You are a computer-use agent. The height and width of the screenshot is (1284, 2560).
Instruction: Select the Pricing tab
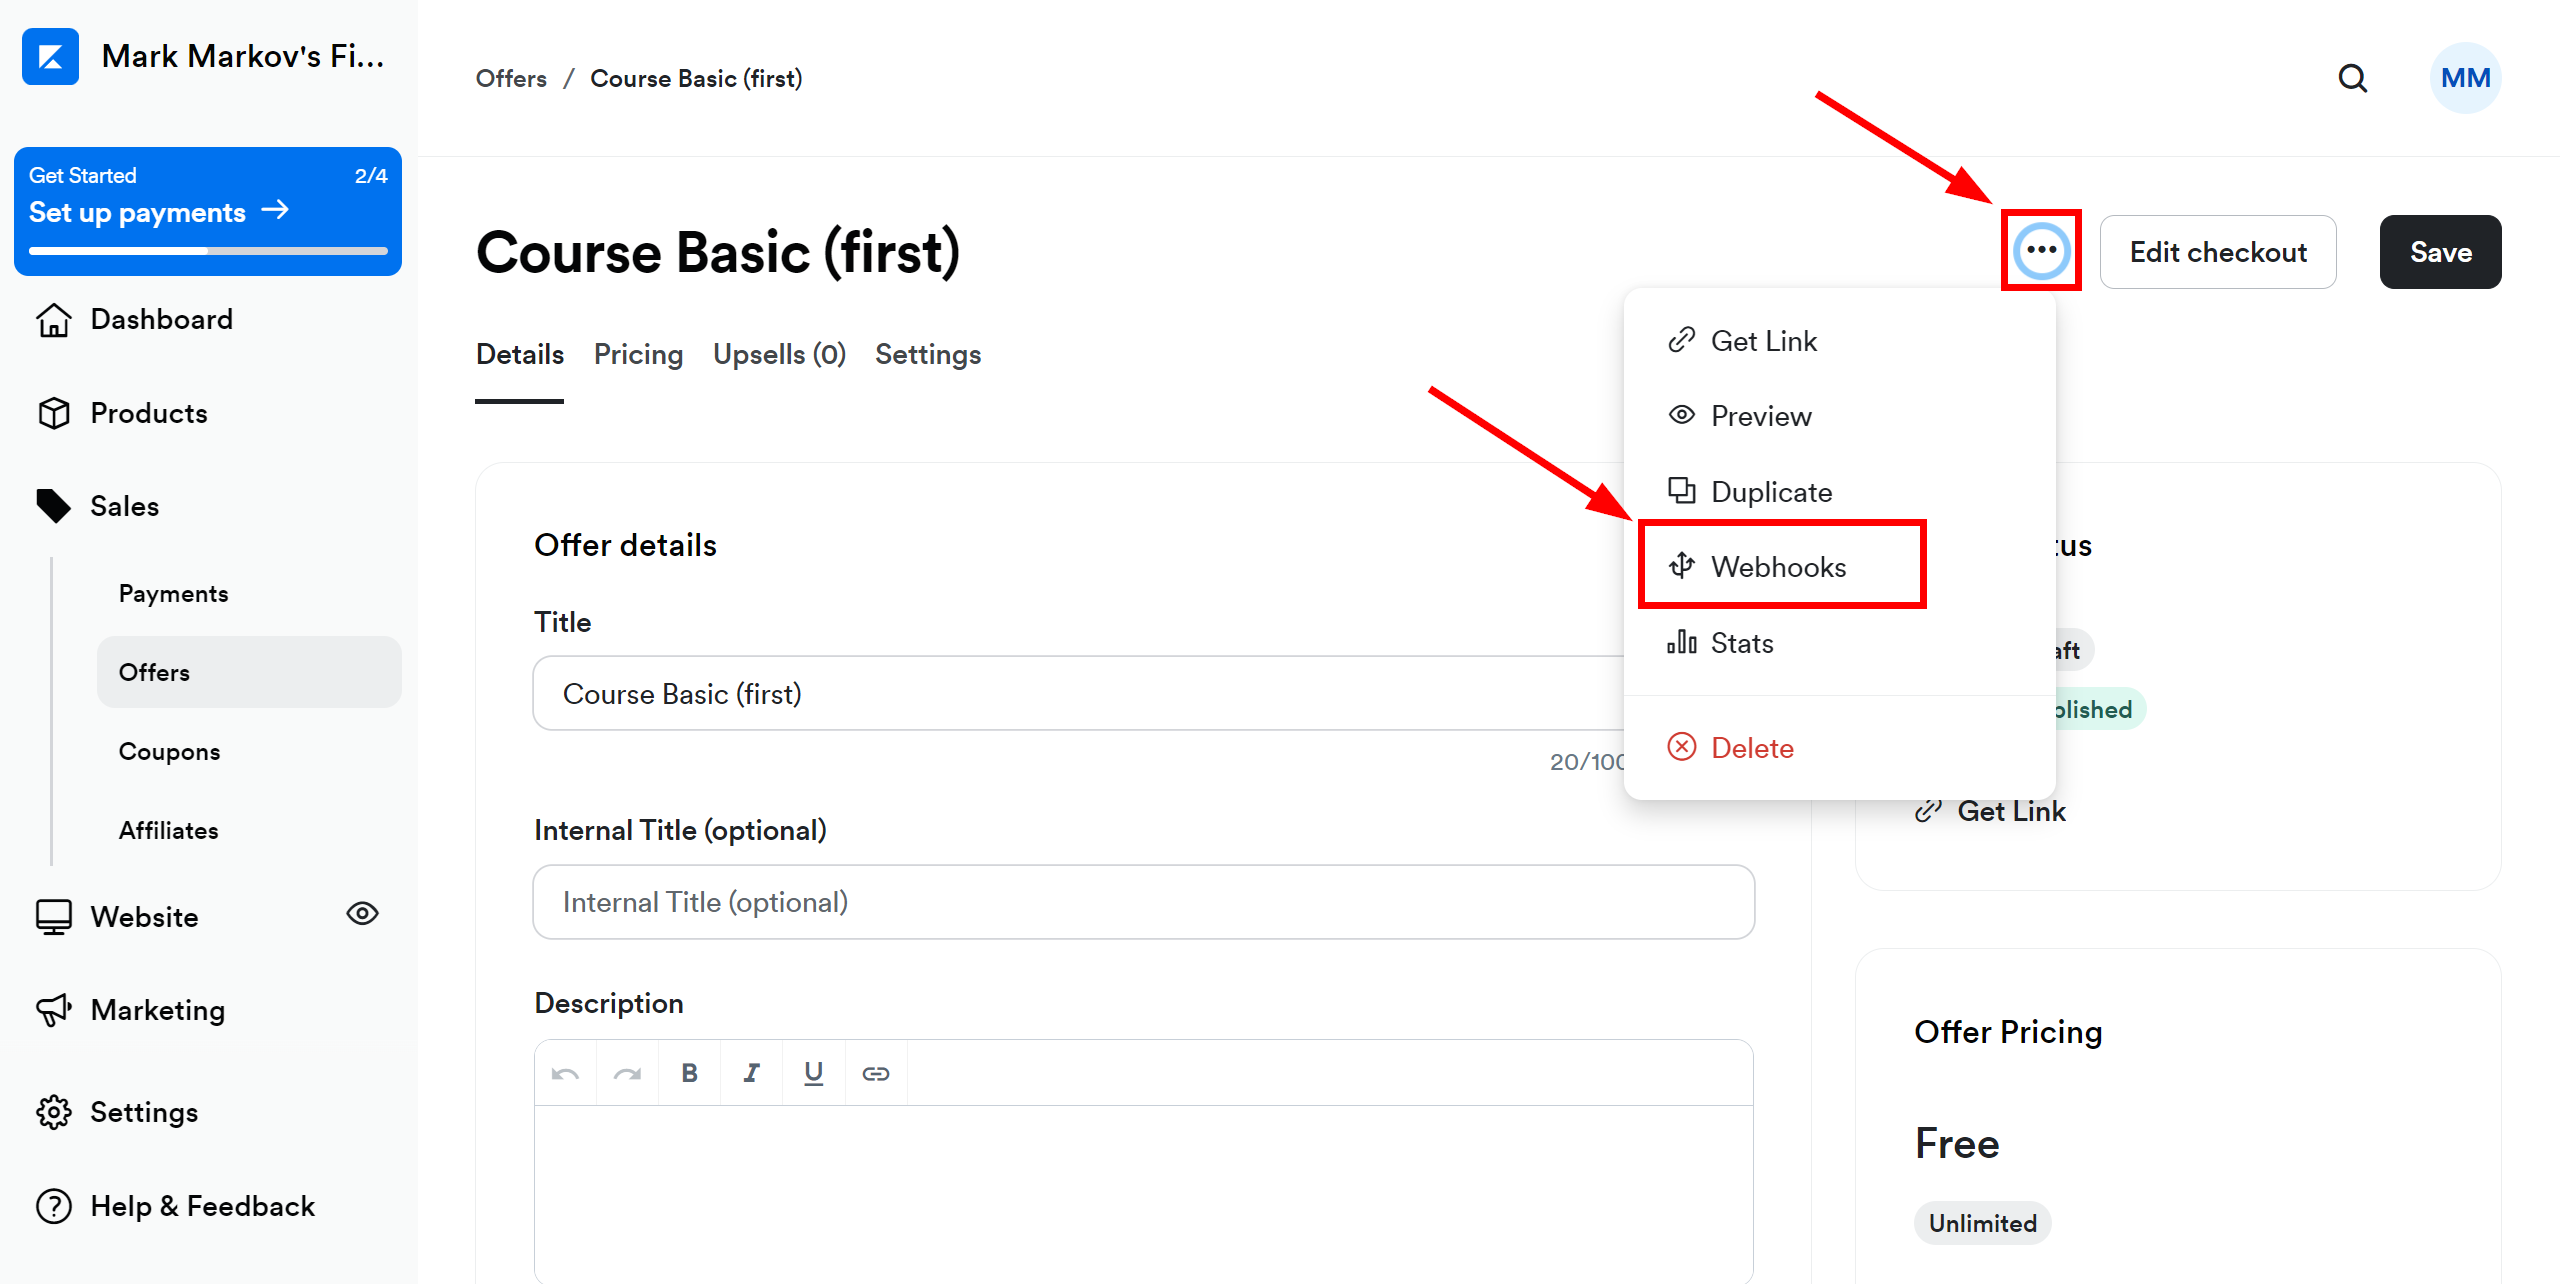point(638,354)
